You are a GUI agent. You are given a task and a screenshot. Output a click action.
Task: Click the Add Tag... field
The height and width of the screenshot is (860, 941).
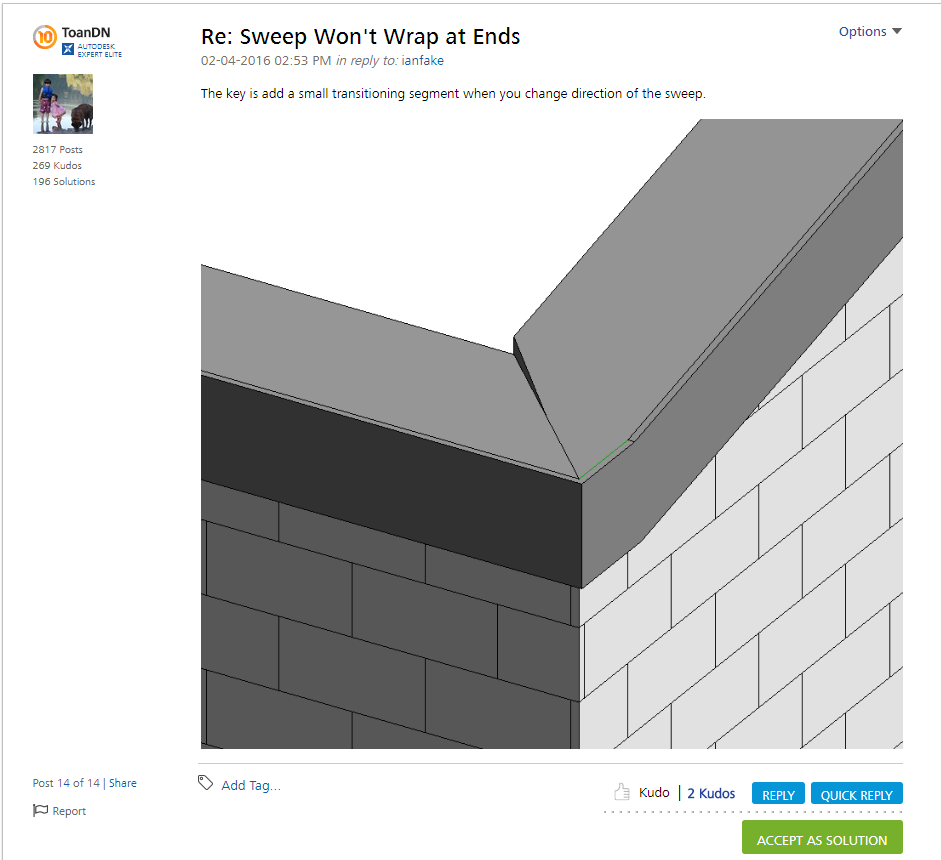point(251,785)
